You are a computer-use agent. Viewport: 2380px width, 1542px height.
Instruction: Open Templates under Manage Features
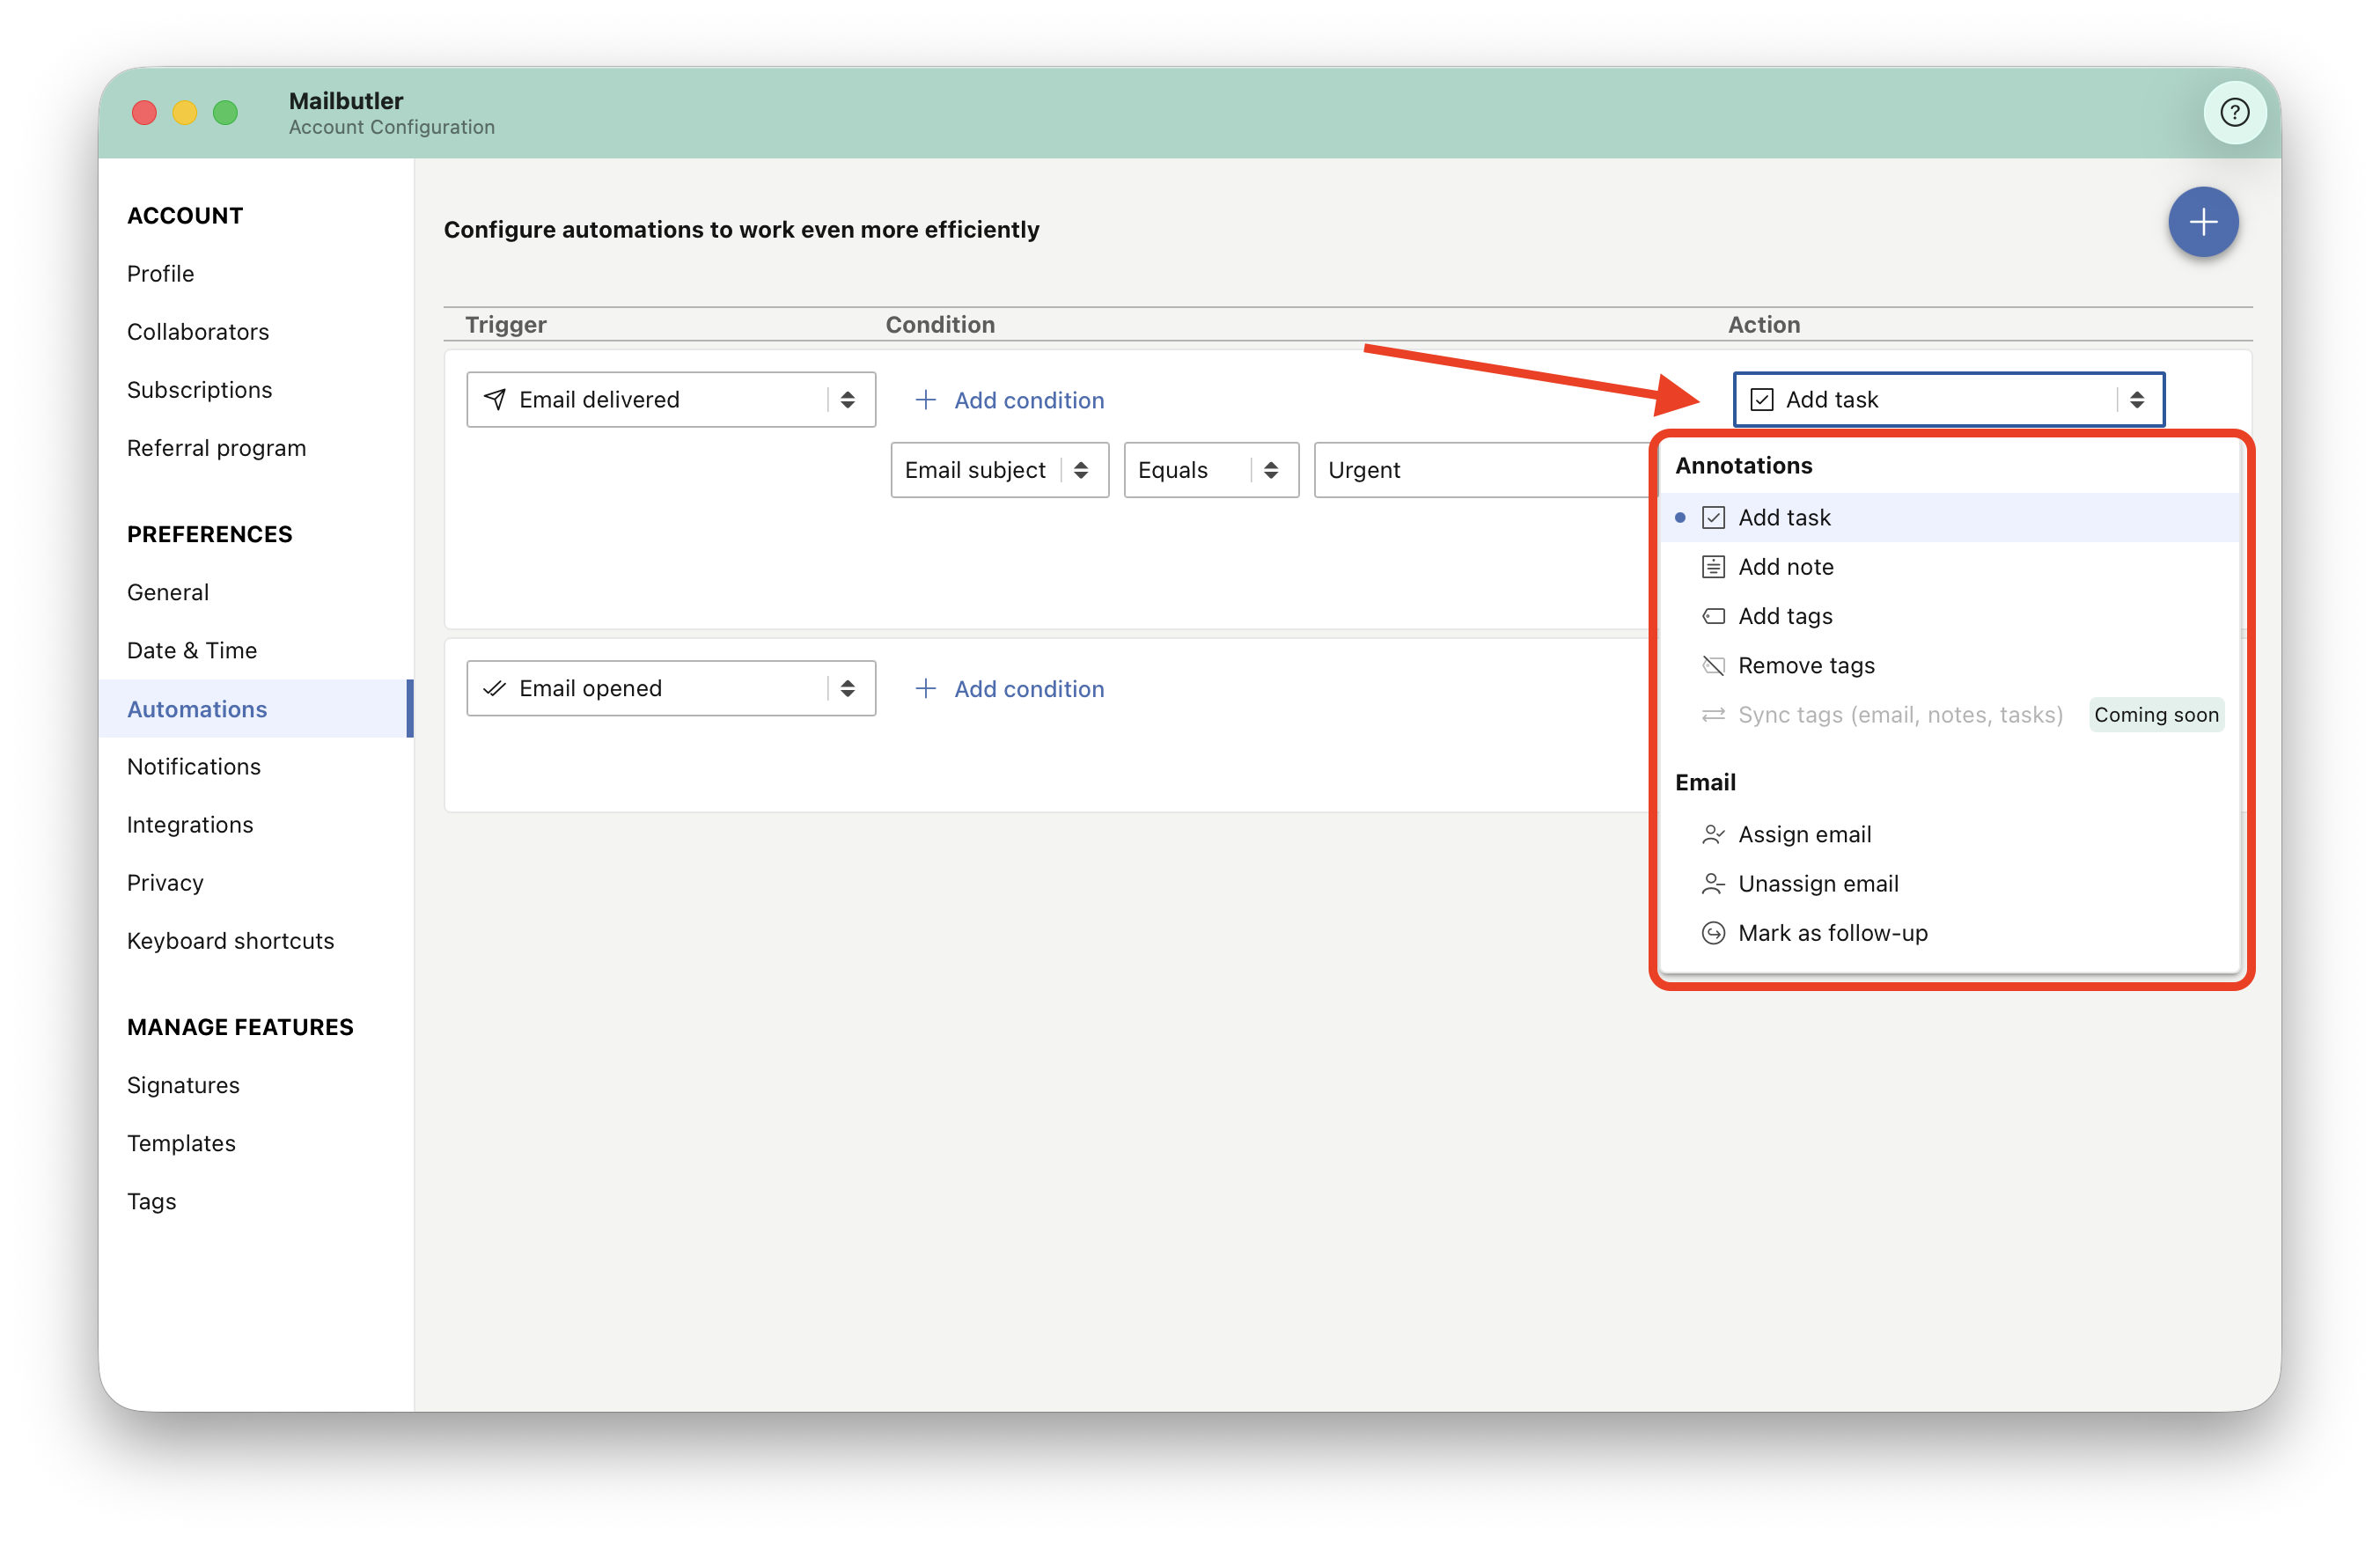[182, 1143]
